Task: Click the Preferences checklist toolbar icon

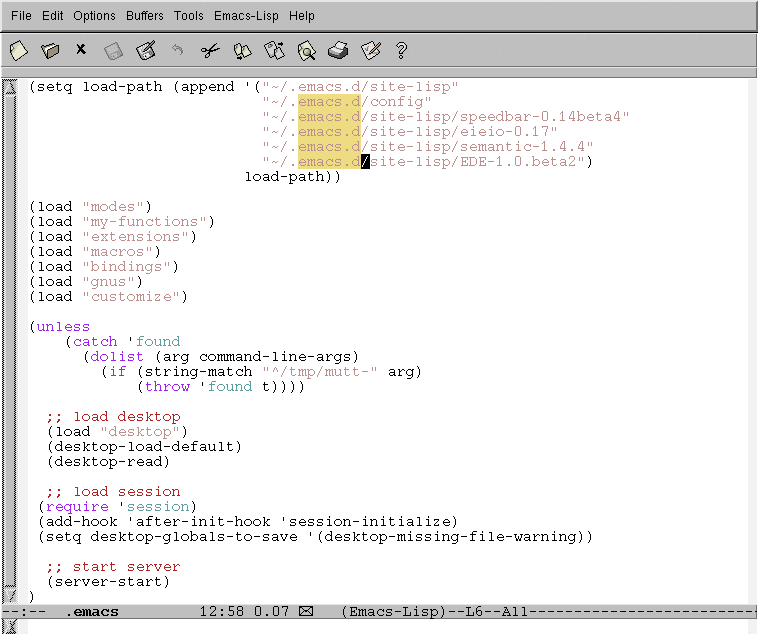Action: [370, 50]
